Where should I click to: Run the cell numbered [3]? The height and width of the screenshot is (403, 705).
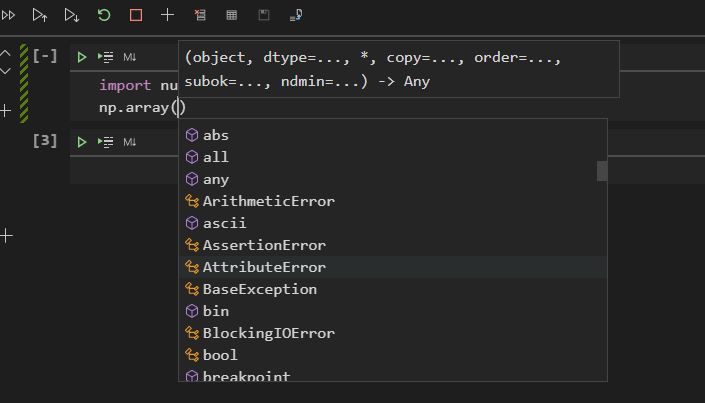click(82, 142)
